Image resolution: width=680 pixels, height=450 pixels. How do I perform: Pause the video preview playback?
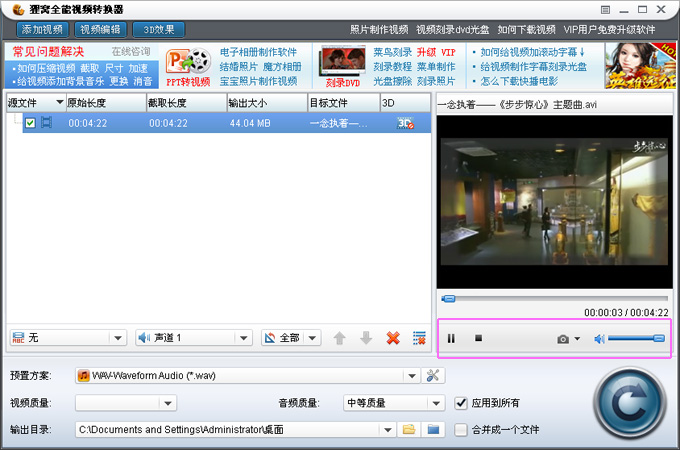tap(451, 338)
